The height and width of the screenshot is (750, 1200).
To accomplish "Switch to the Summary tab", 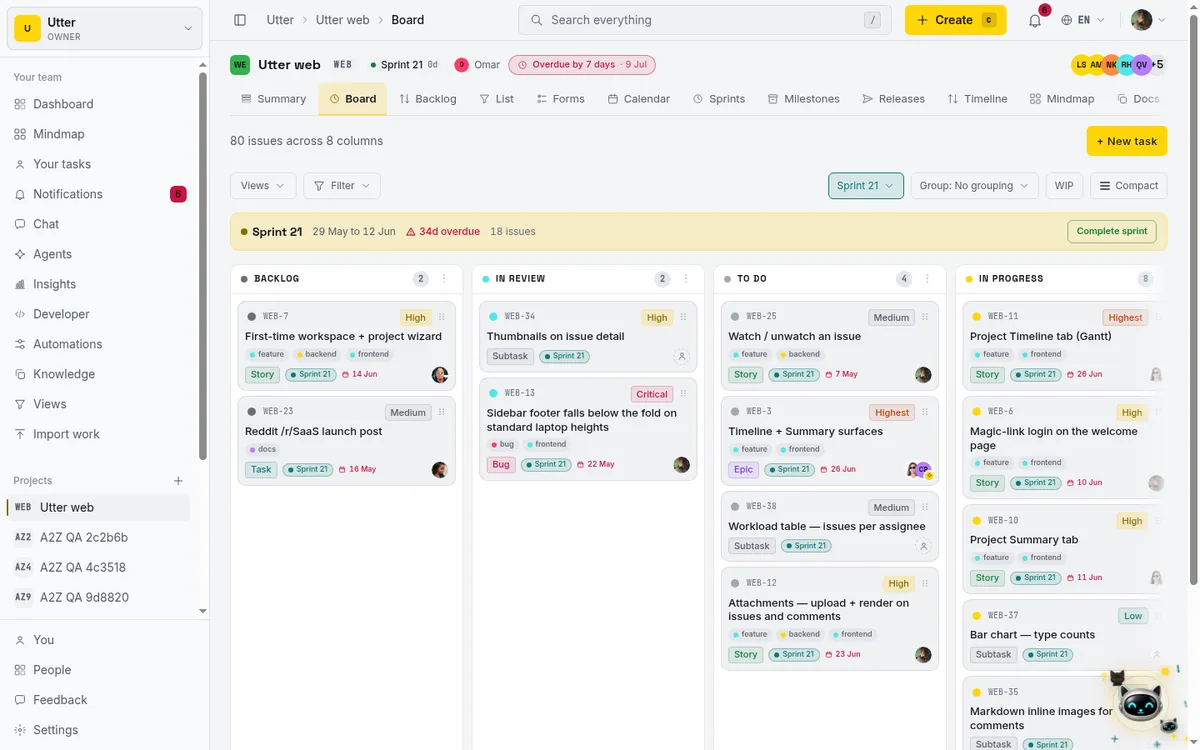I will tap(273, 99).
